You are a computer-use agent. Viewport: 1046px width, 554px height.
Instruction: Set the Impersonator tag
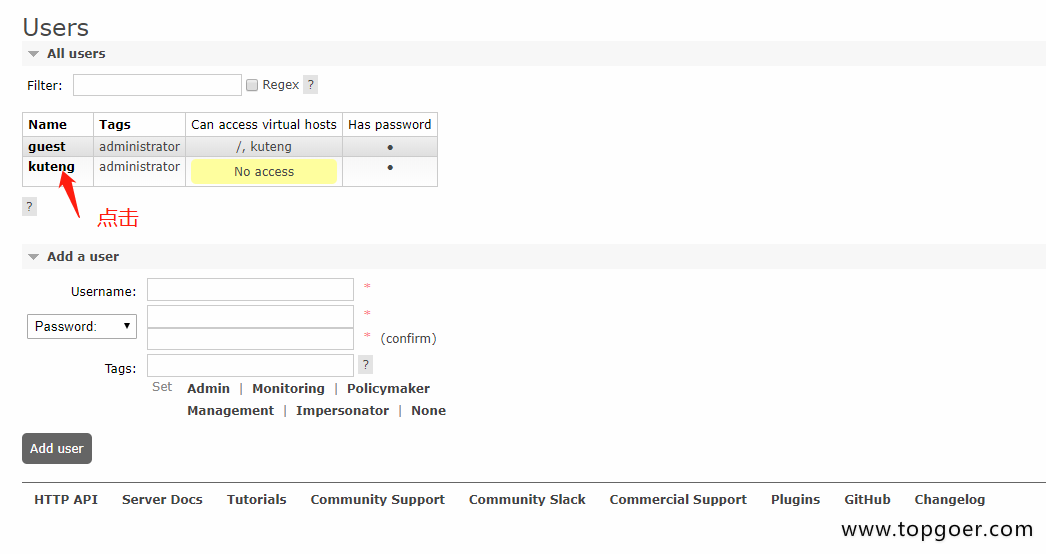342,410
